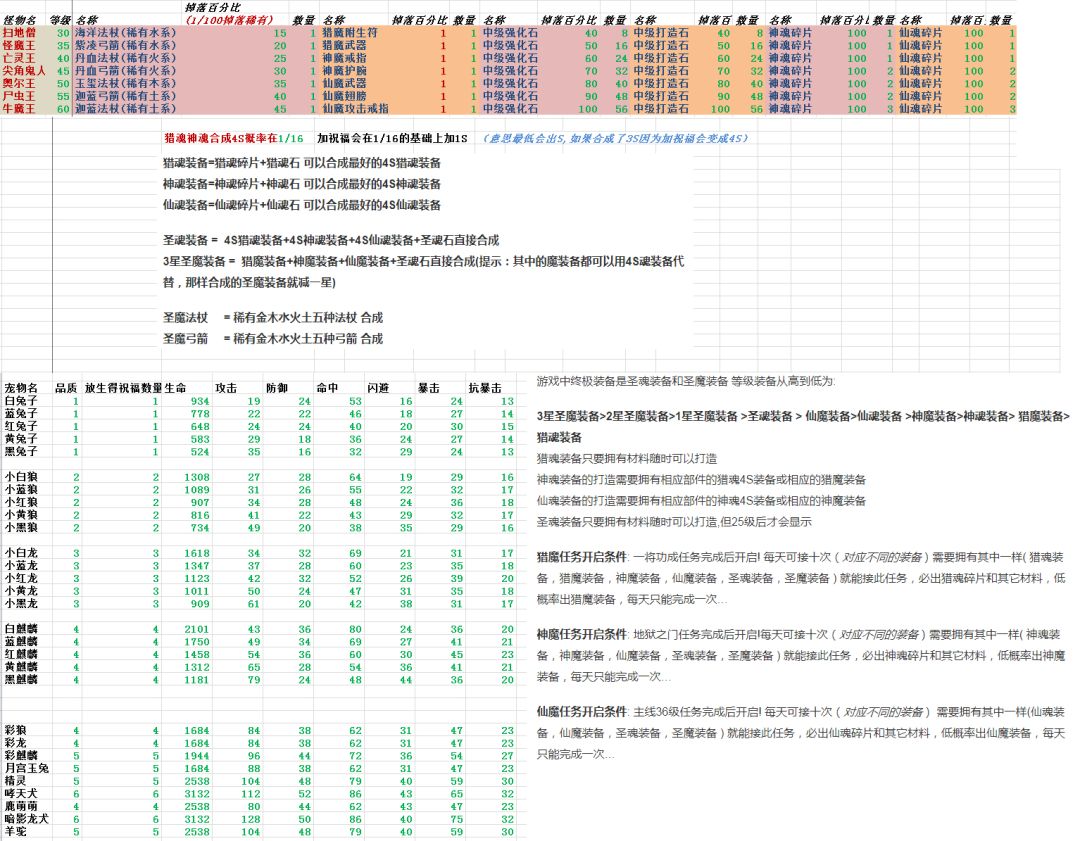Select the 小白狼 pet cell
Screen dimensions: 1080x841
[x=21, y=477]
